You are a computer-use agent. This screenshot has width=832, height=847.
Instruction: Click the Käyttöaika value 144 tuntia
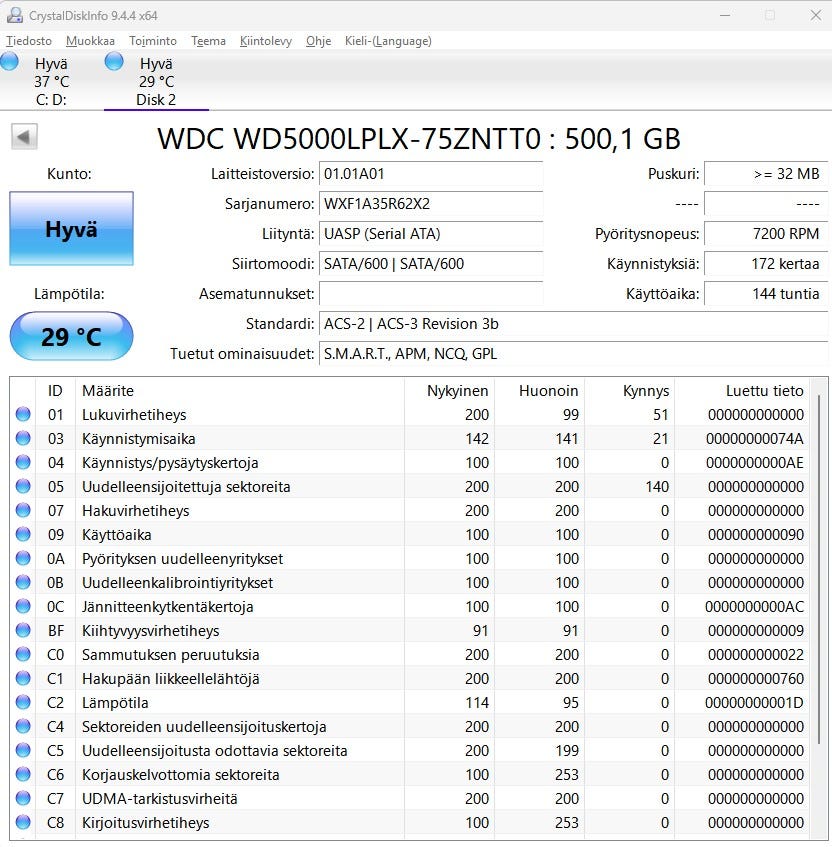(x=766, y=294)
